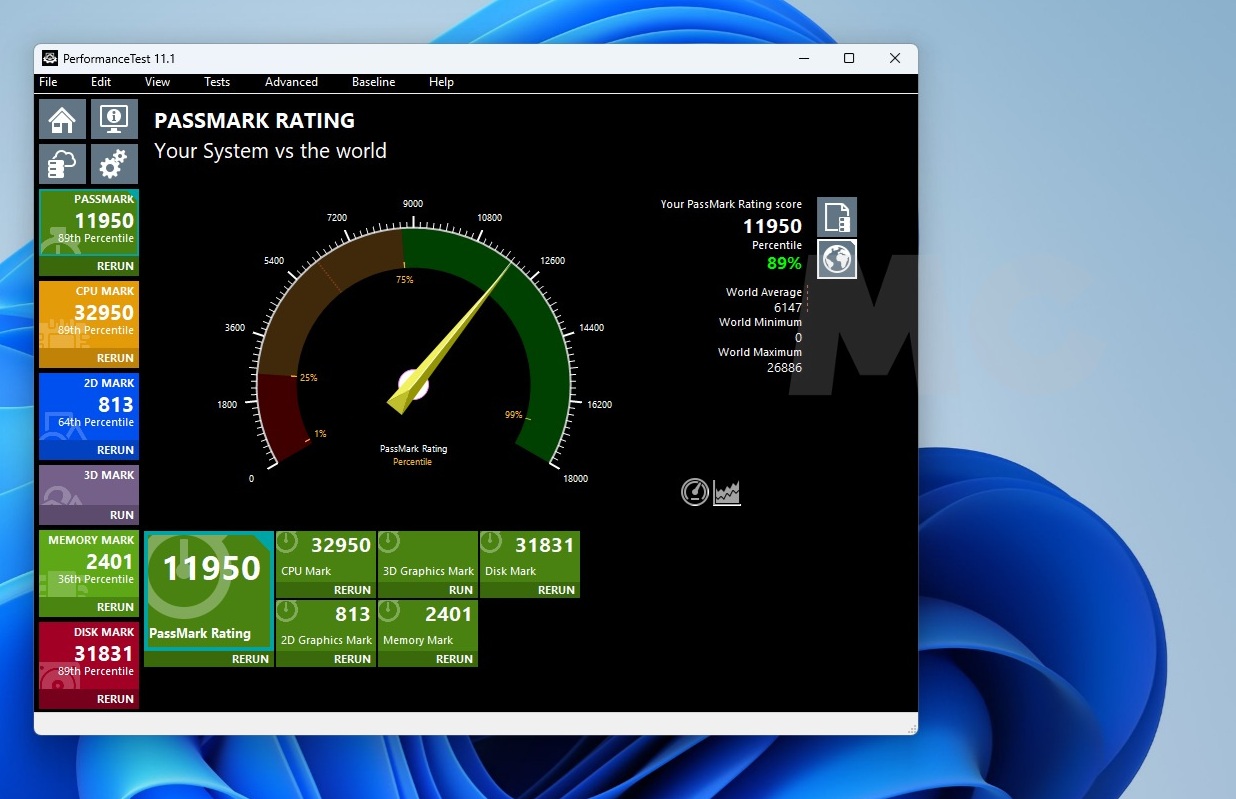Click the clock icon in 3D Graphics tile

[x=389, y=543]
